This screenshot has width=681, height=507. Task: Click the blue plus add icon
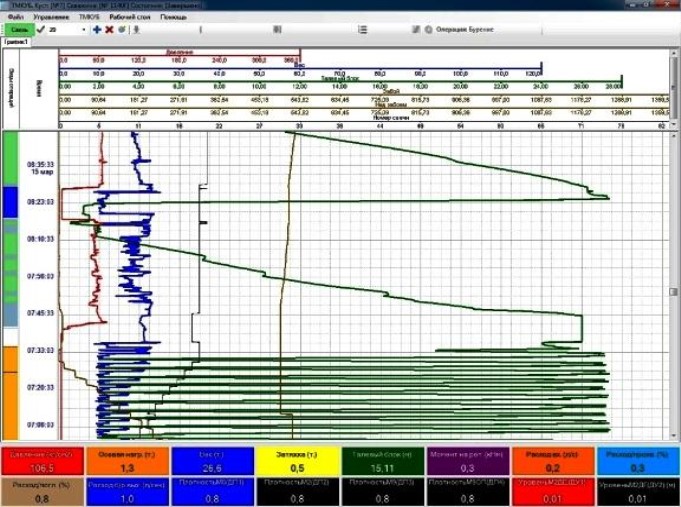click(97, 30)
